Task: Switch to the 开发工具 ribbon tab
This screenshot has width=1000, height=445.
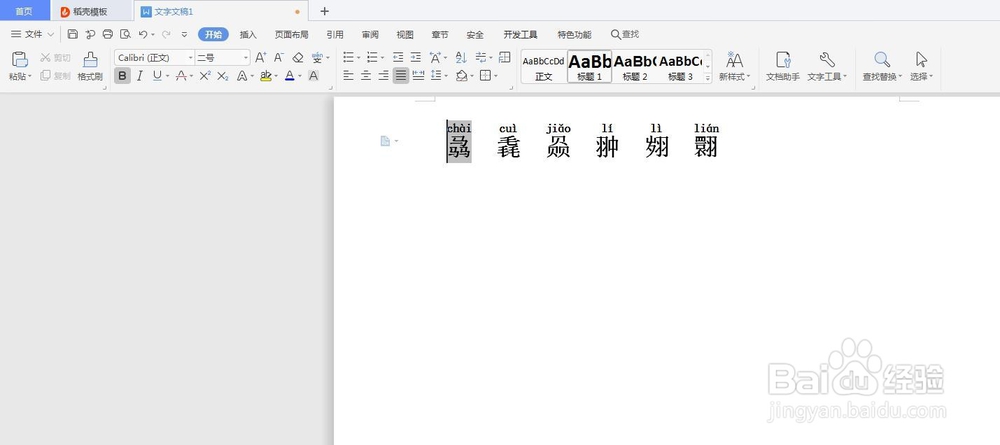Action: pos(520,34)
